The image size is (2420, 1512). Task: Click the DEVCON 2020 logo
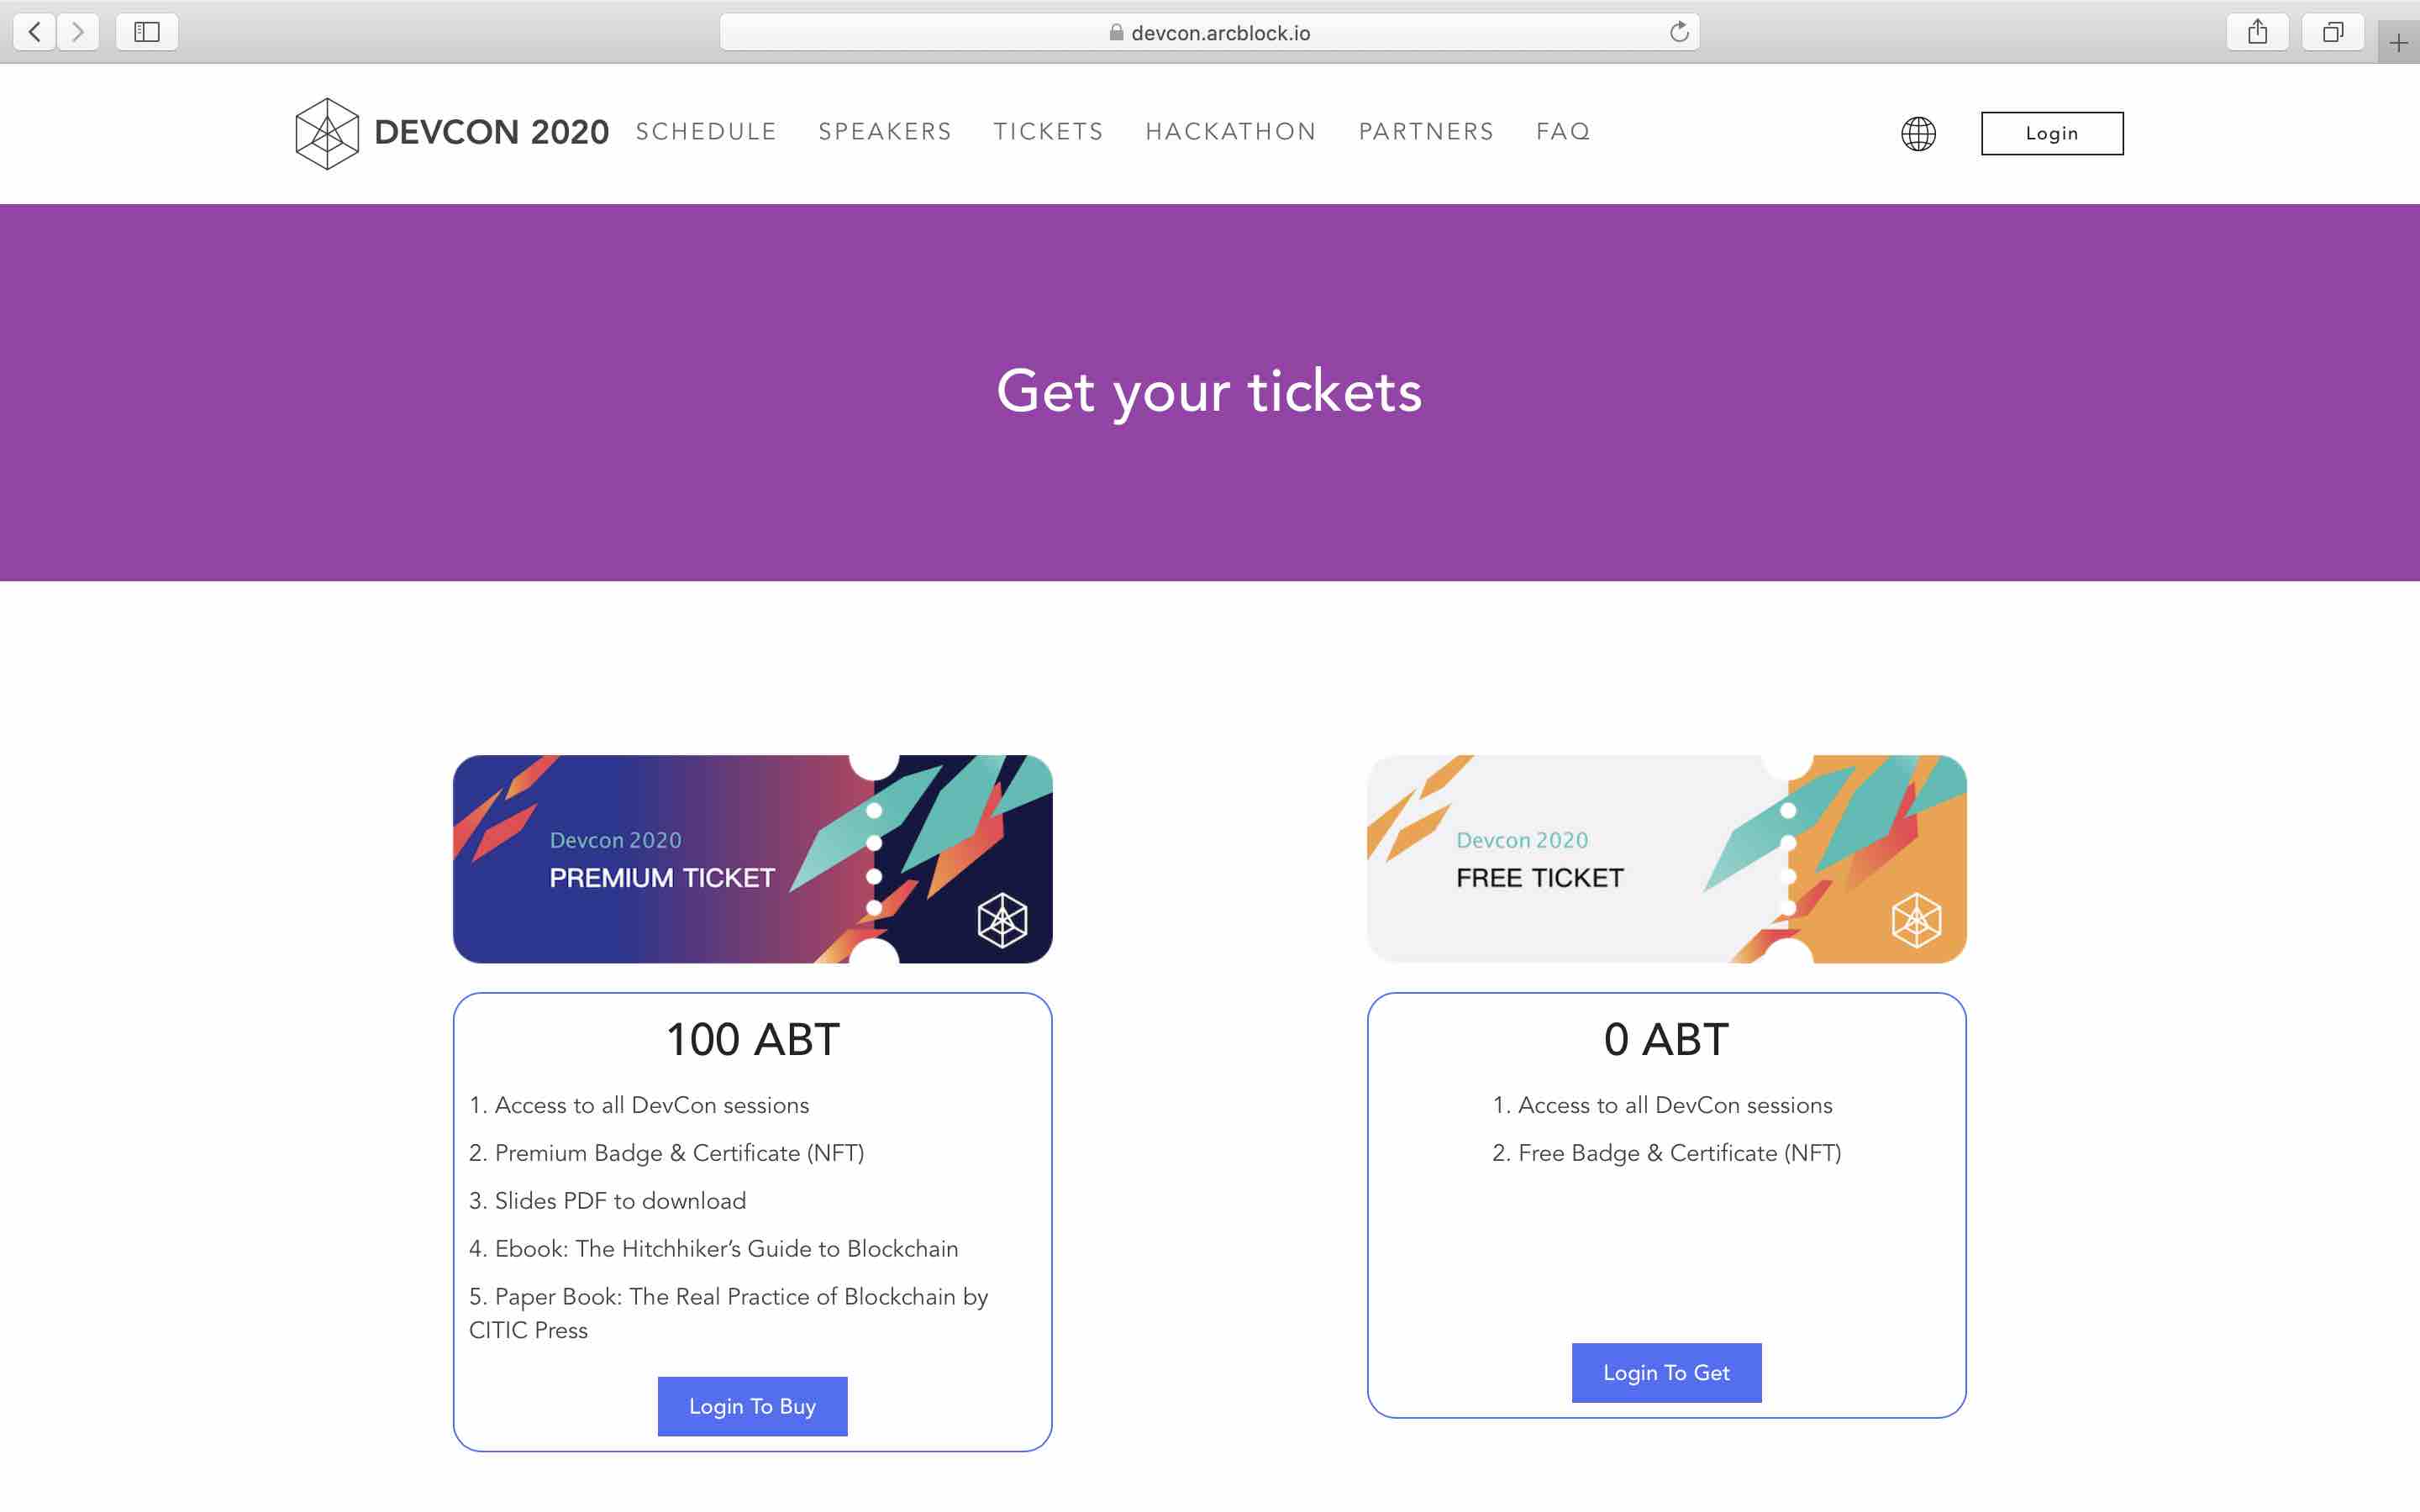coord(452,133)
